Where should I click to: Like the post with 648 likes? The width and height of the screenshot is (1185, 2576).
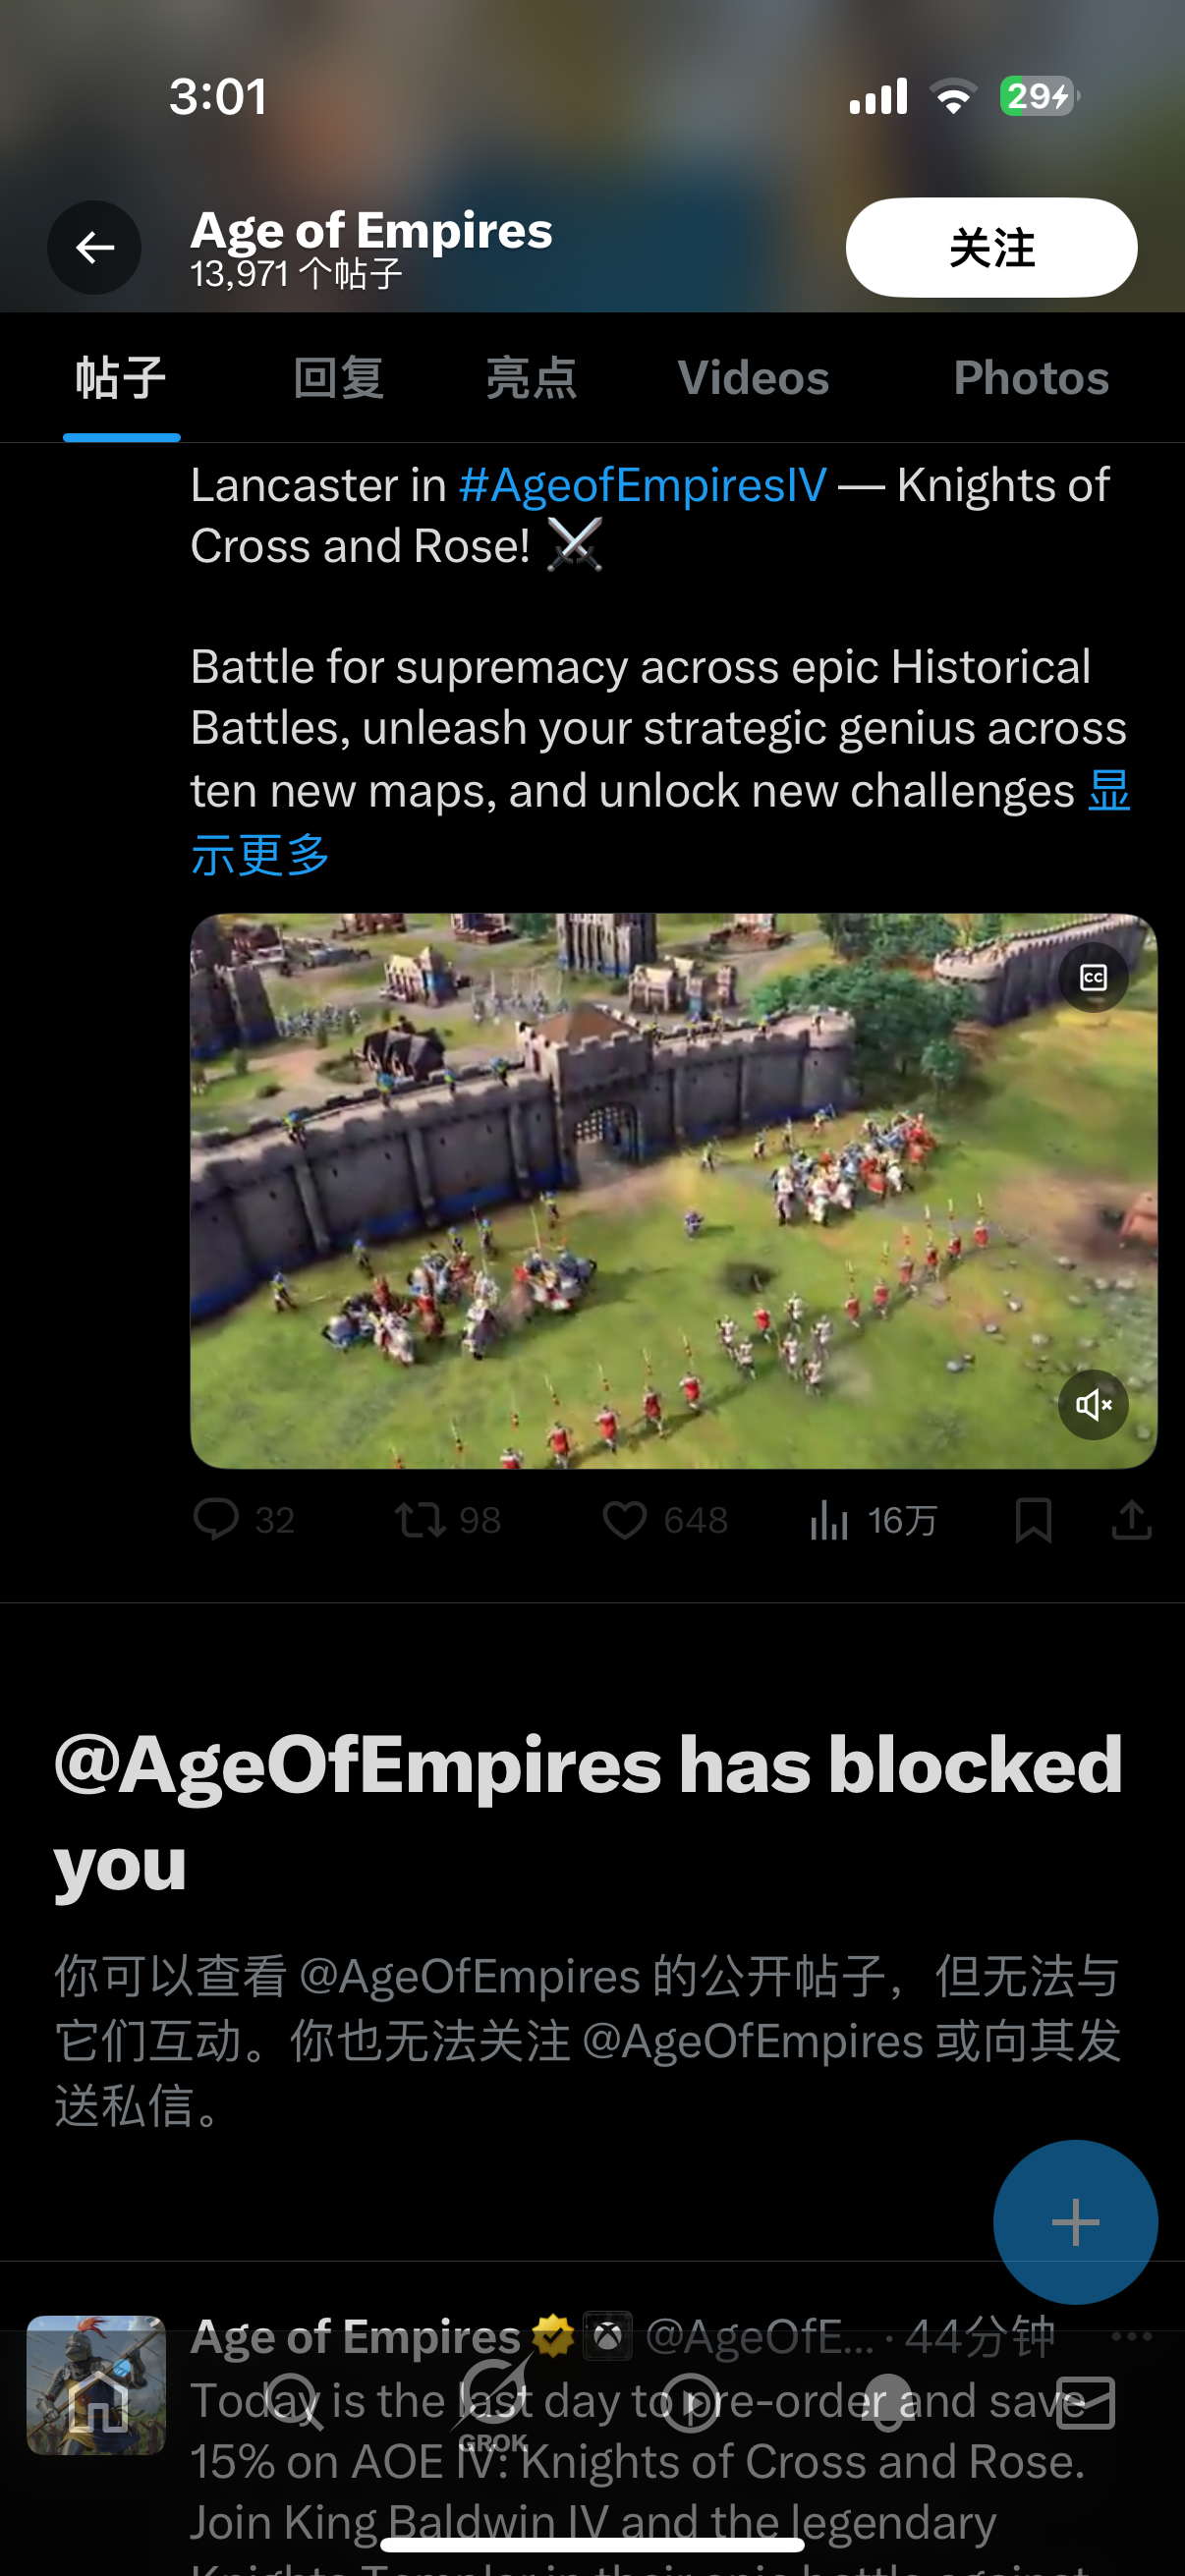coord(665,1520)
